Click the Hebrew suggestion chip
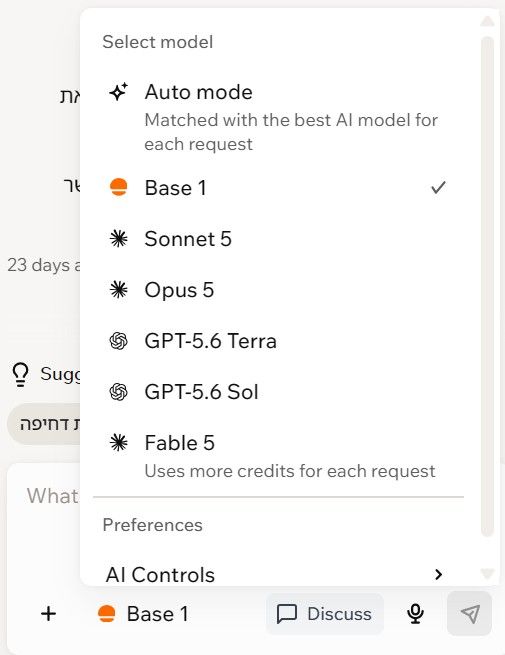This screenshot has height=655, width=505. tap(45, 424)
